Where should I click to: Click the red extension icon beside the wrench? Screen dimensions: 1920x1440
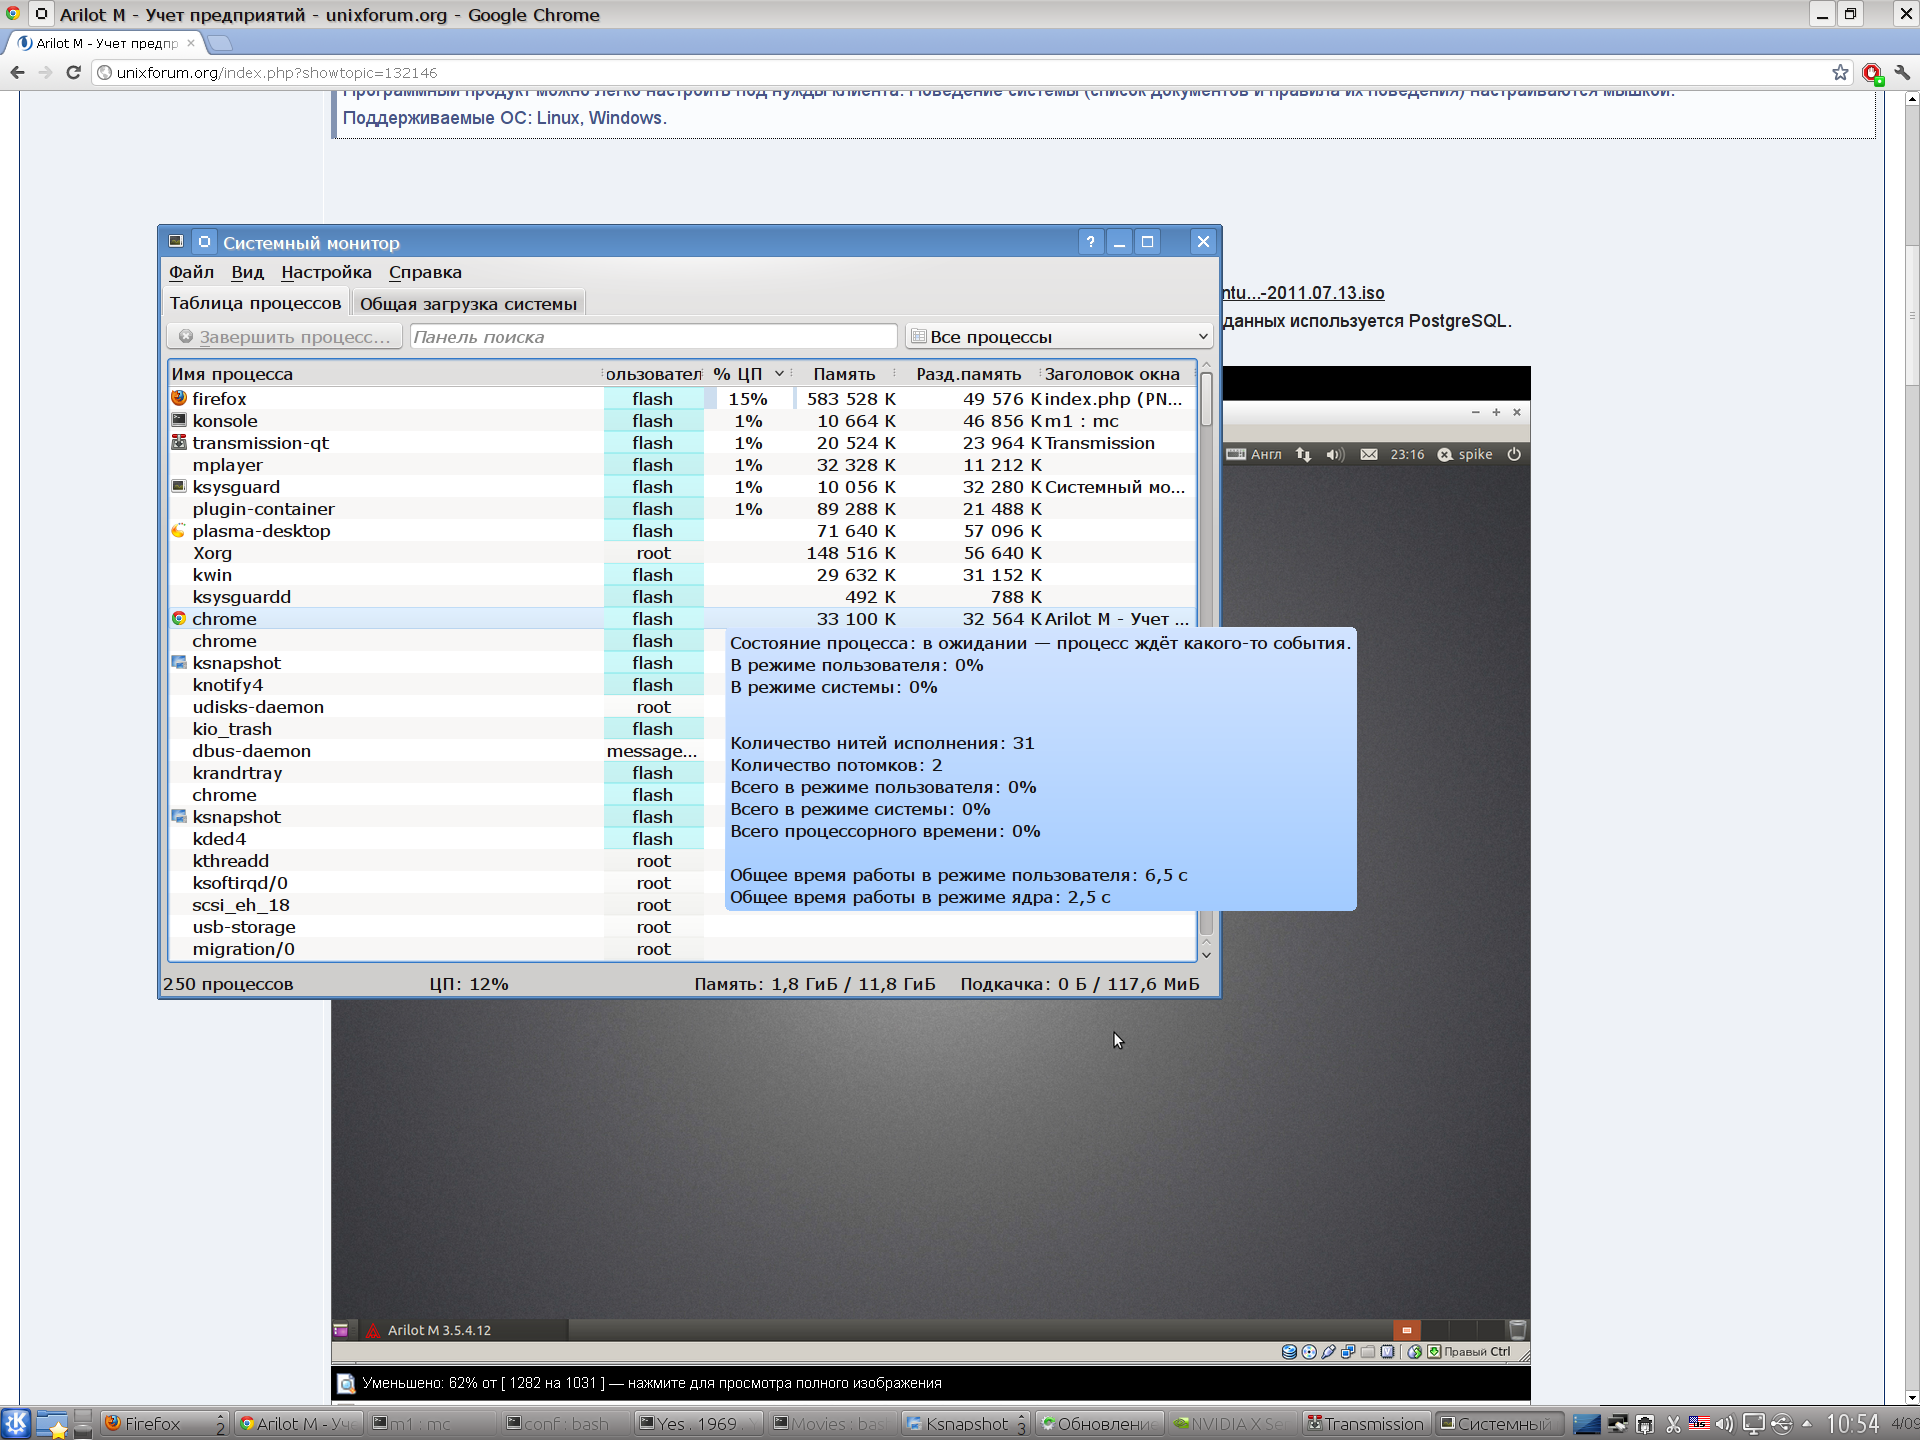1872,73
